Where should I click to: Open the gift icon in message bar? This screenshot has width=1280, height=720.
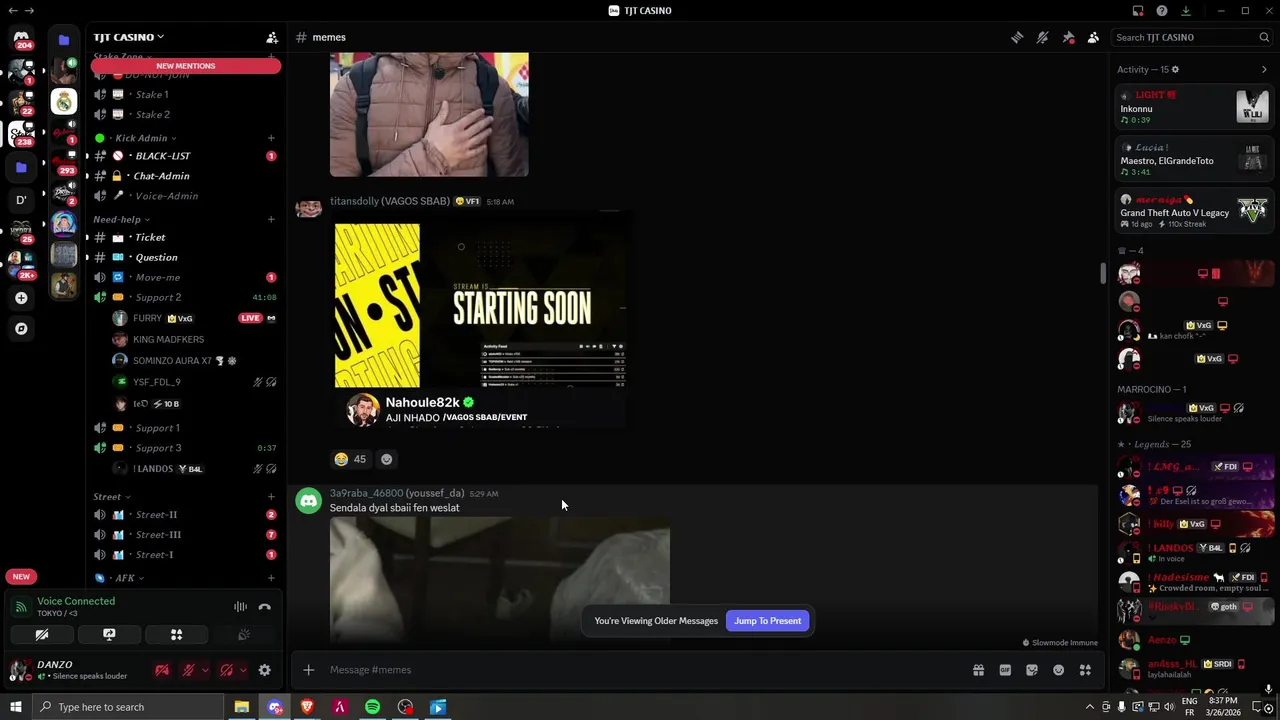[x=978, y=670]
